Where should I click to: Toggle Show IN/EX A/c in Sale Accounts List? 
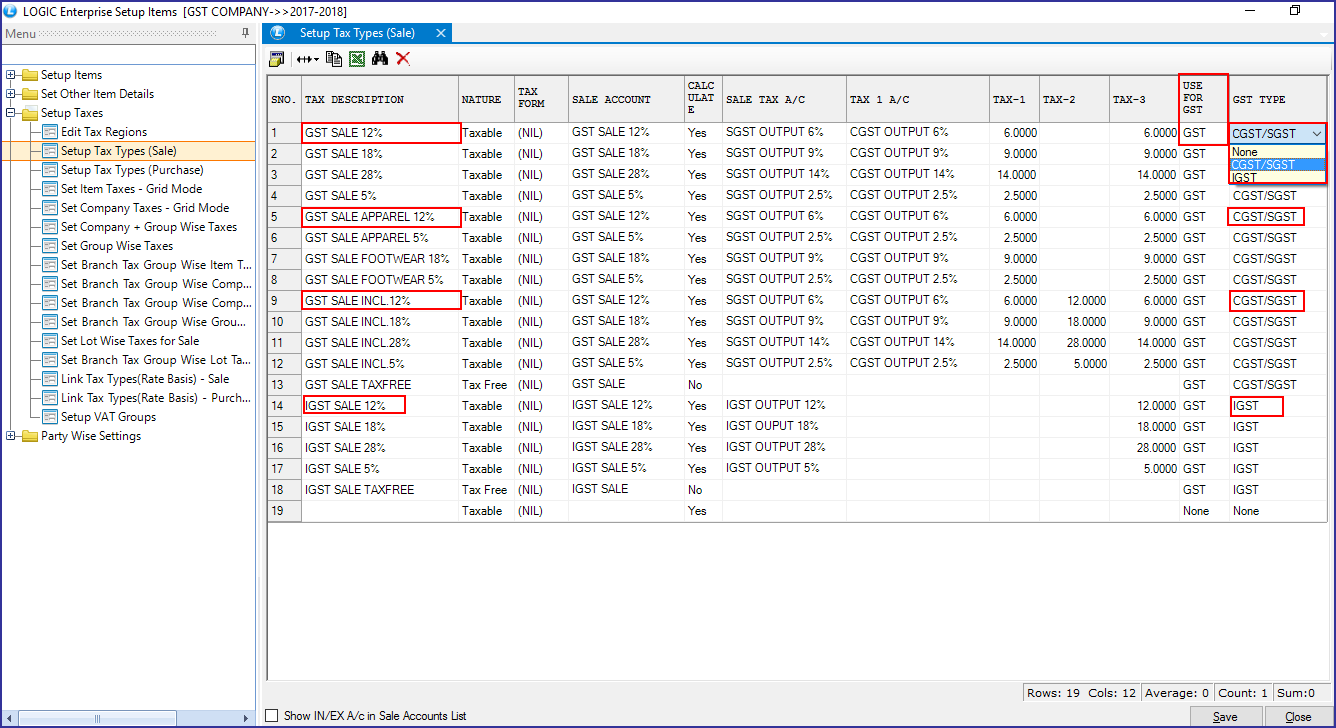click(271, 716)
